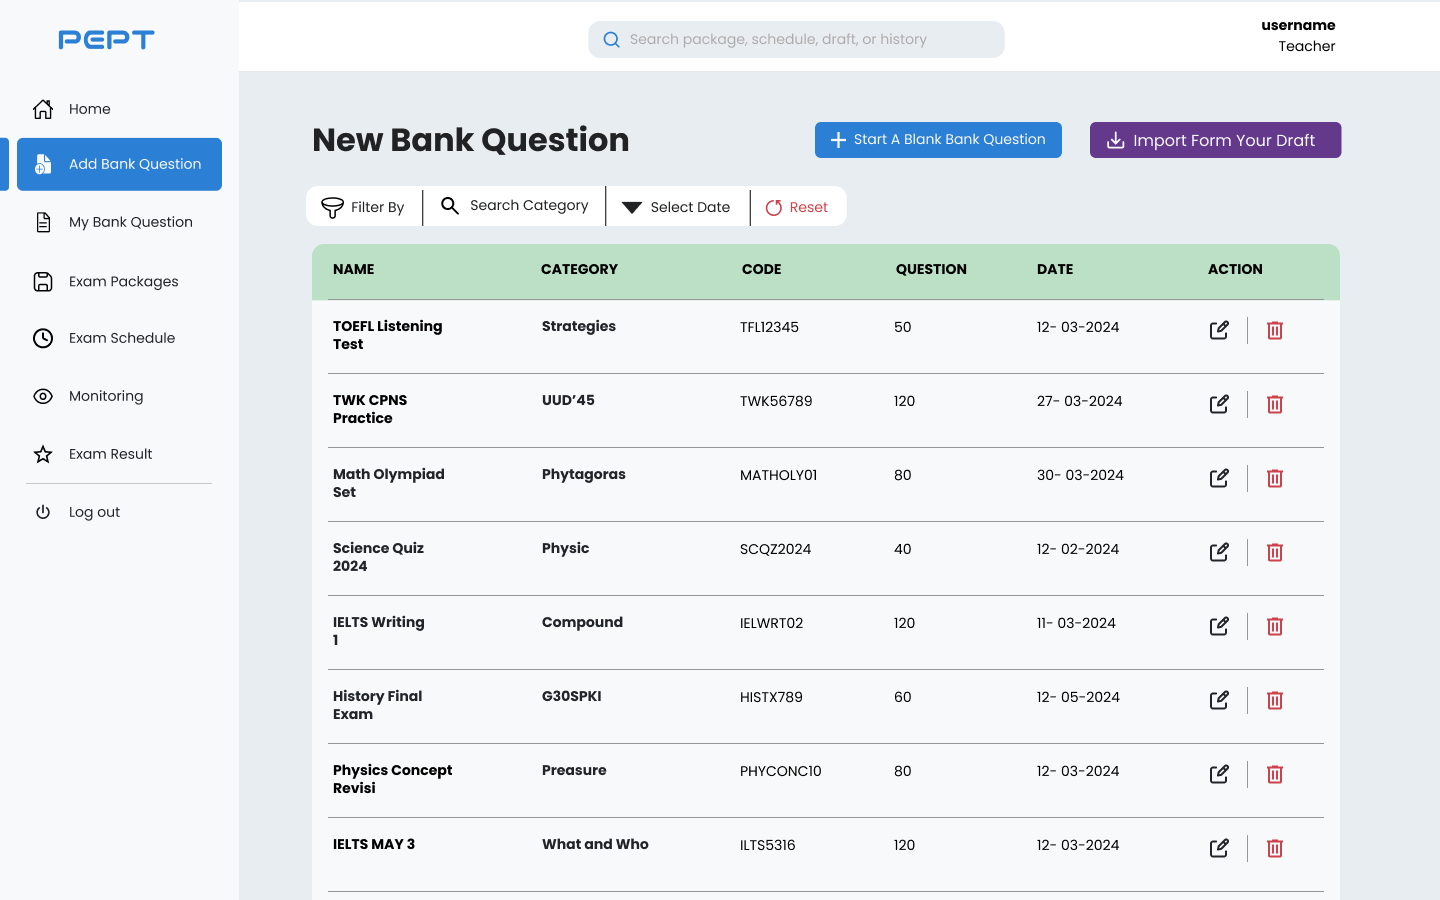
Task: Select the Math Olympiad Set name
Action: [389, 483]
